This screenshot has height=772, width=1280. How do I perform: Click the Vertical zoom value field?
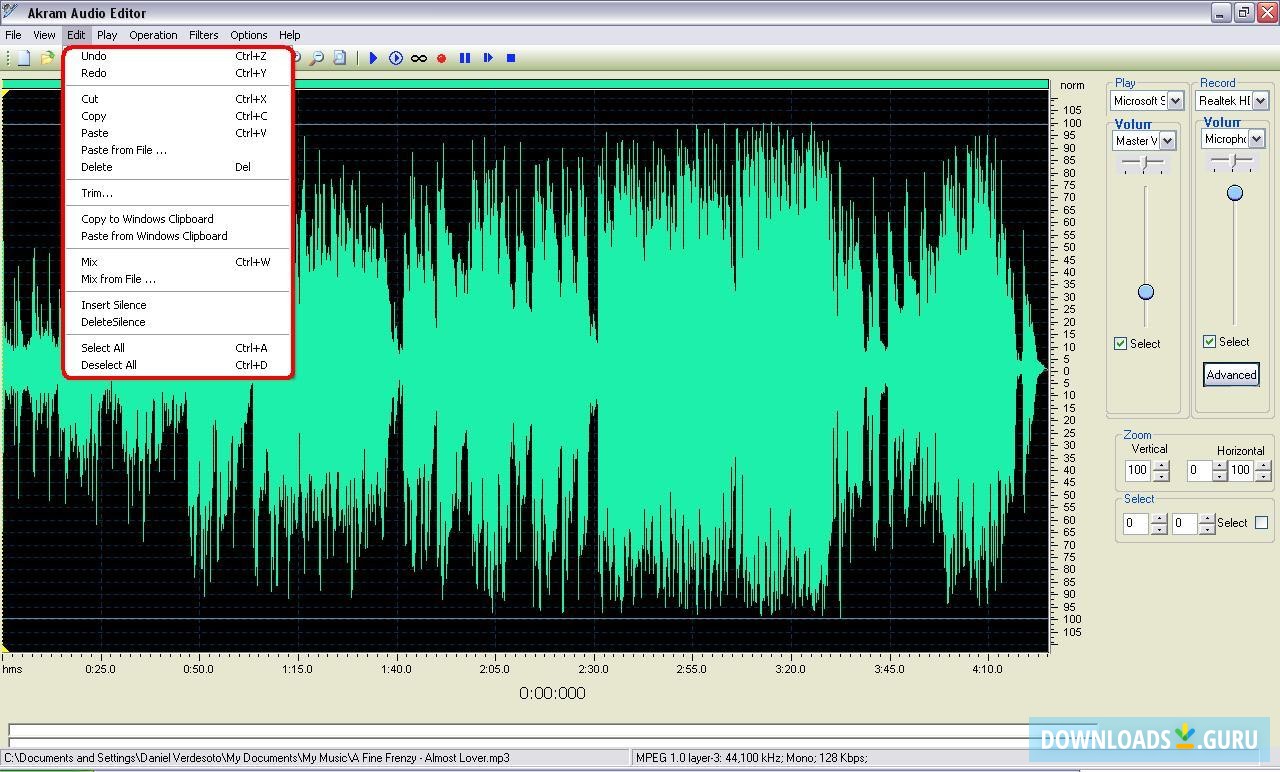pyautogui.click(x=1137, y=470)
